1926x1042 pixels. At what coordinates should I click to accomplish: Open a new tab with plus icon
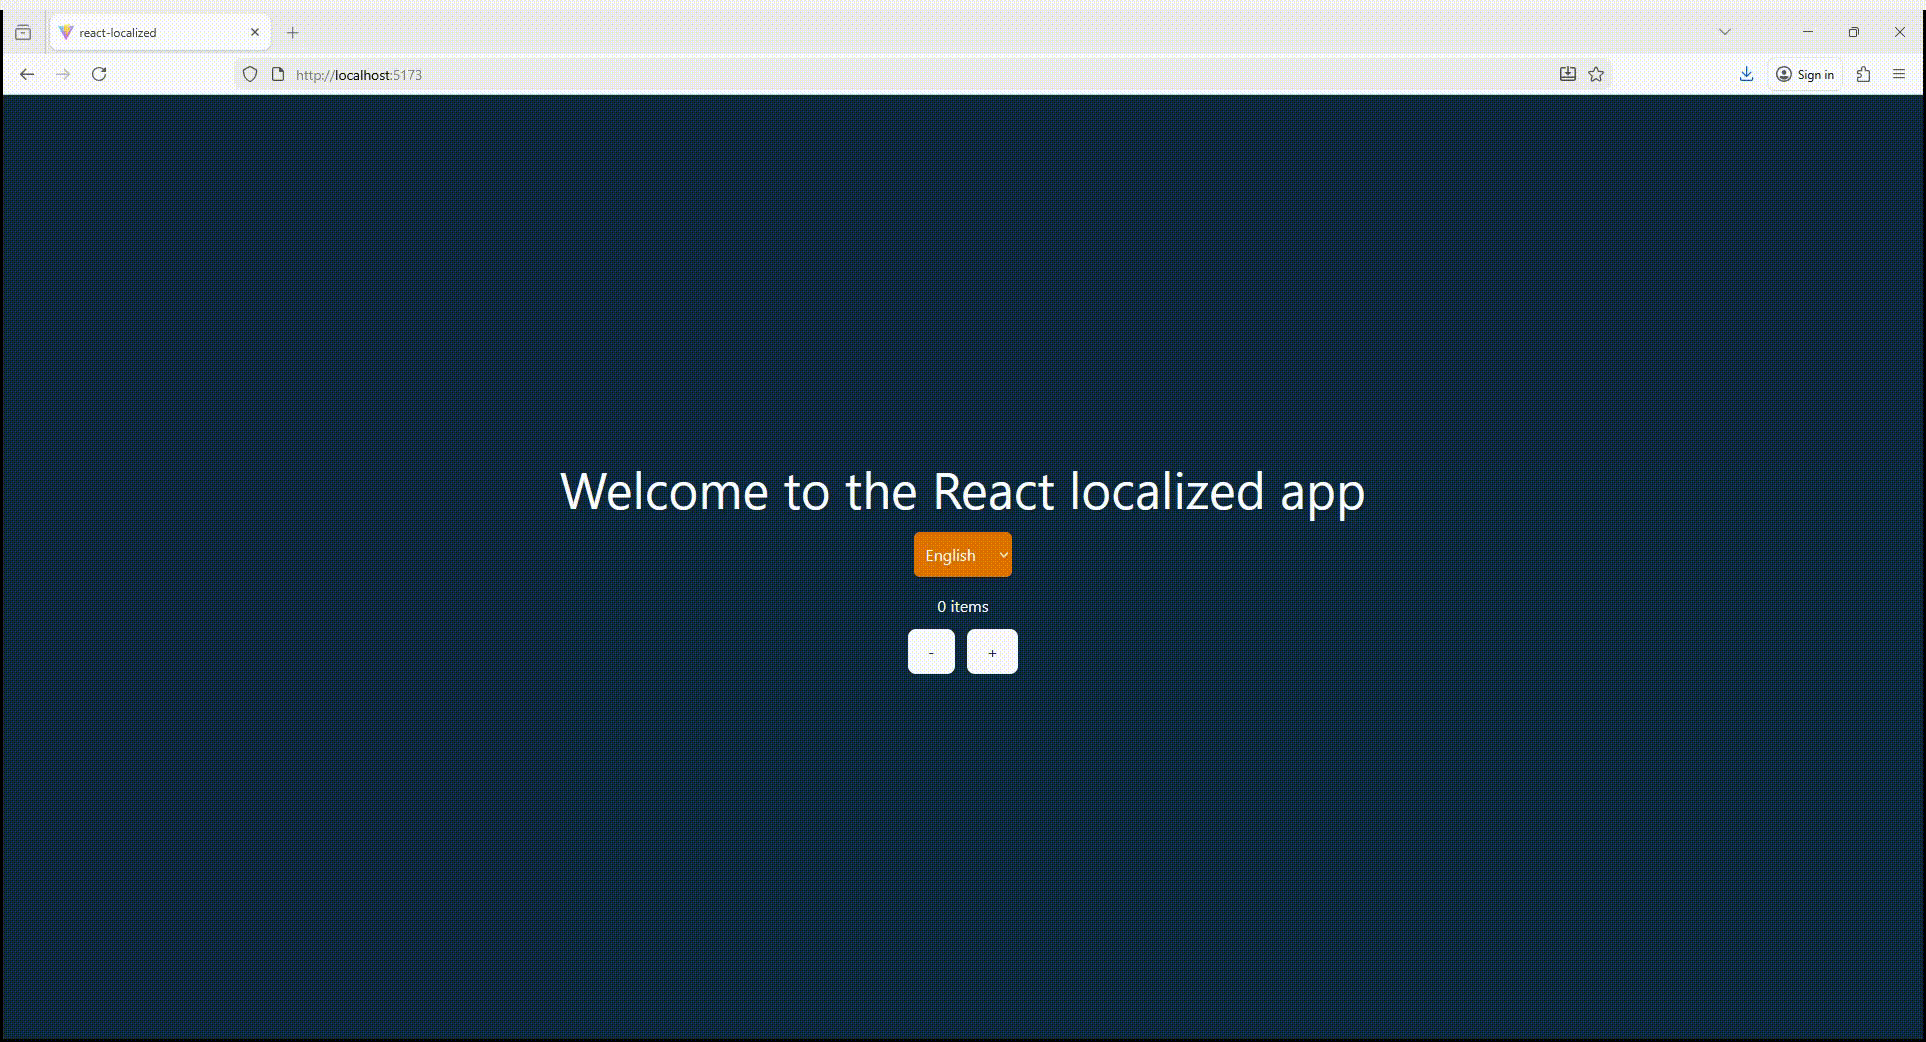292,32
